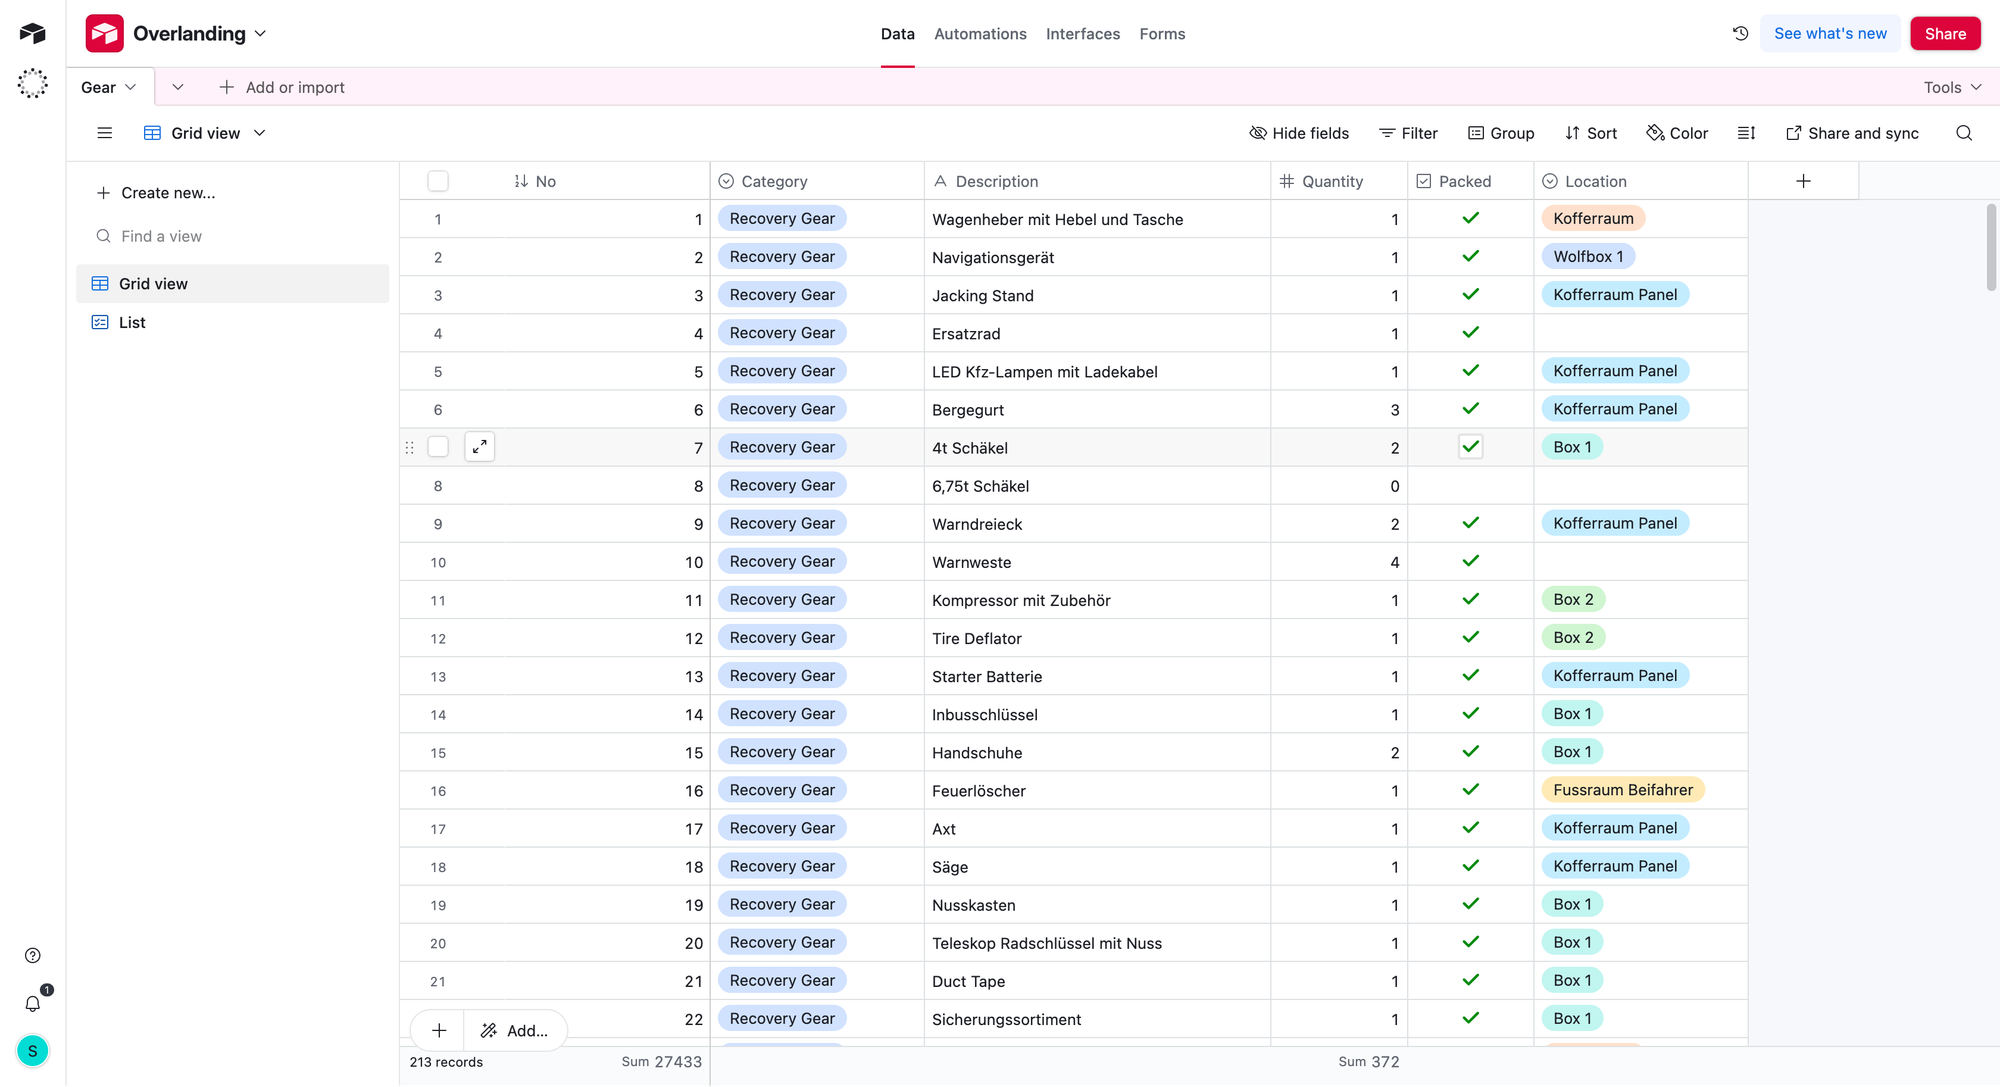2000x1087 pixels.
Task: Toggle the Packed checkbox for 4t Schäkel
Action: (x=1470, y=447)
